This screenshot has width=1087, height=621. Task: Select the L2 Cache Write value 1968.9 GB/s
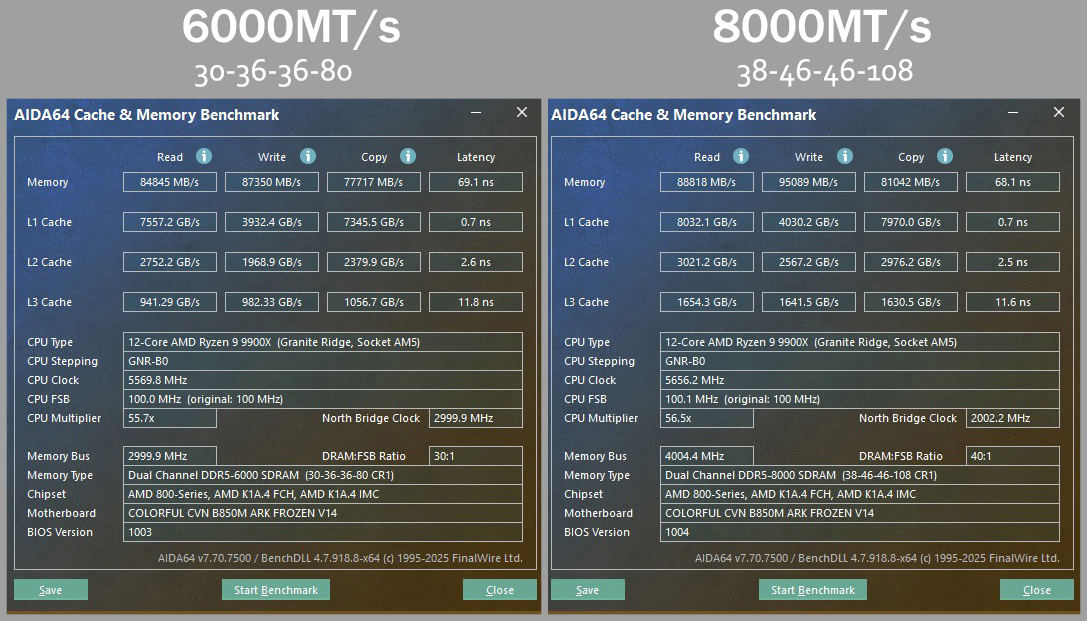[272, 262]
